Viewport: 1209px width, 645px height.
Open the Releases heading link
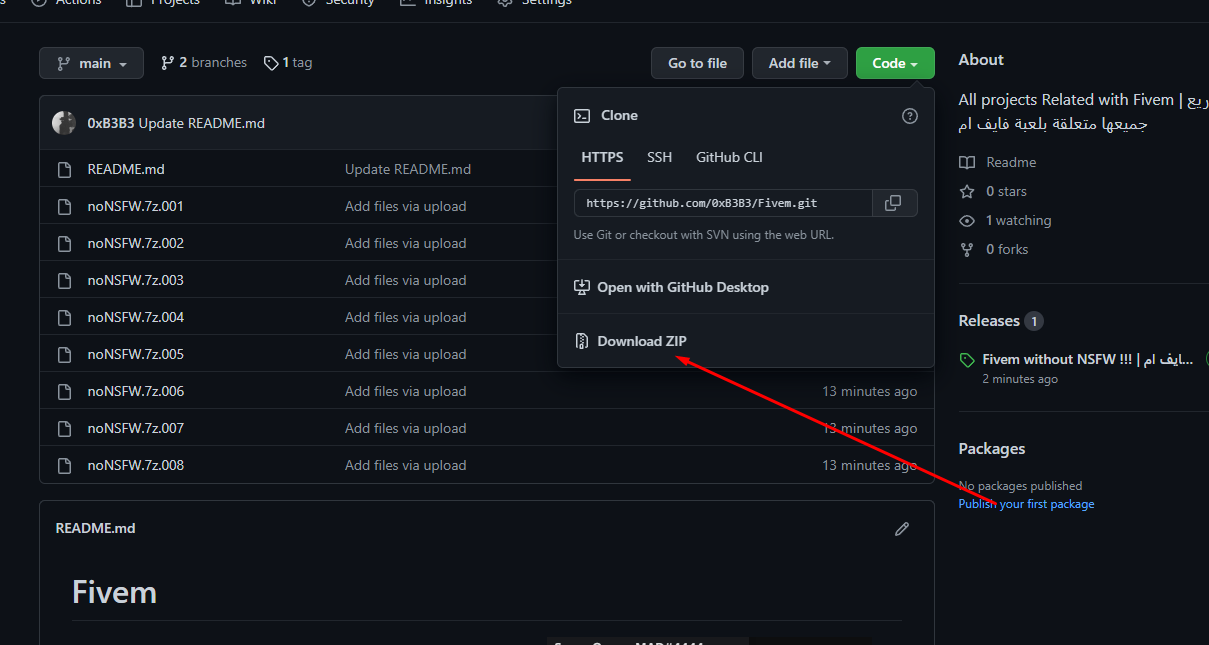click(x=989, y=321)
